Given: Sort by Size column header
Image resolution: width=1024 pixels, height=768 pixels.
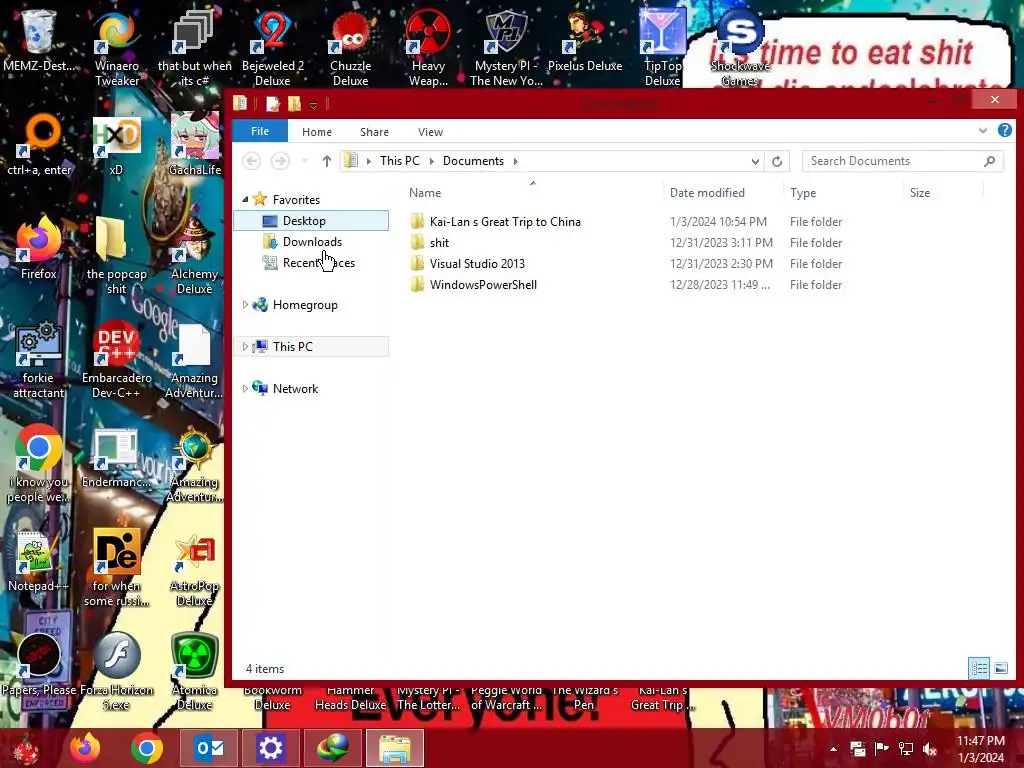Looking at the screenshot, I should (944, 193).
